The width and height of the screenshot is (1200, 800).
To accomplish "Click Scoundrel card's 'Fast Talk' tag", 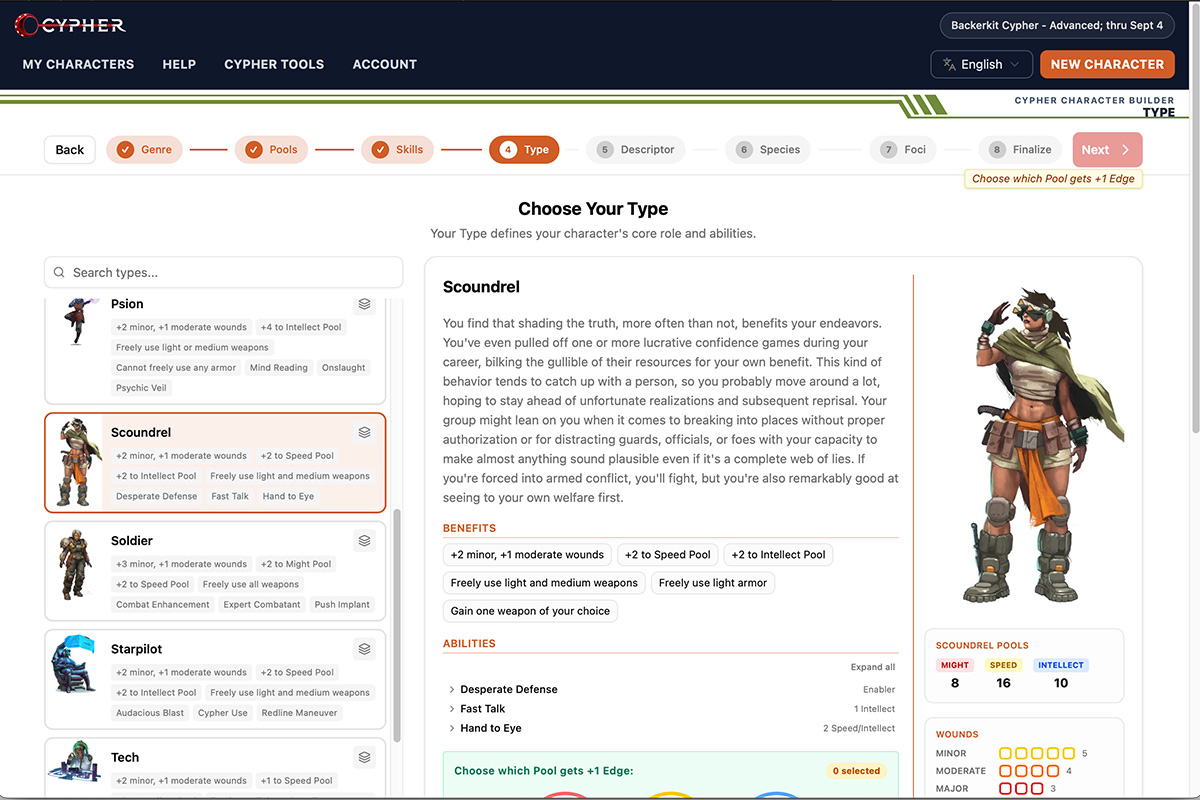I will 230,497.
